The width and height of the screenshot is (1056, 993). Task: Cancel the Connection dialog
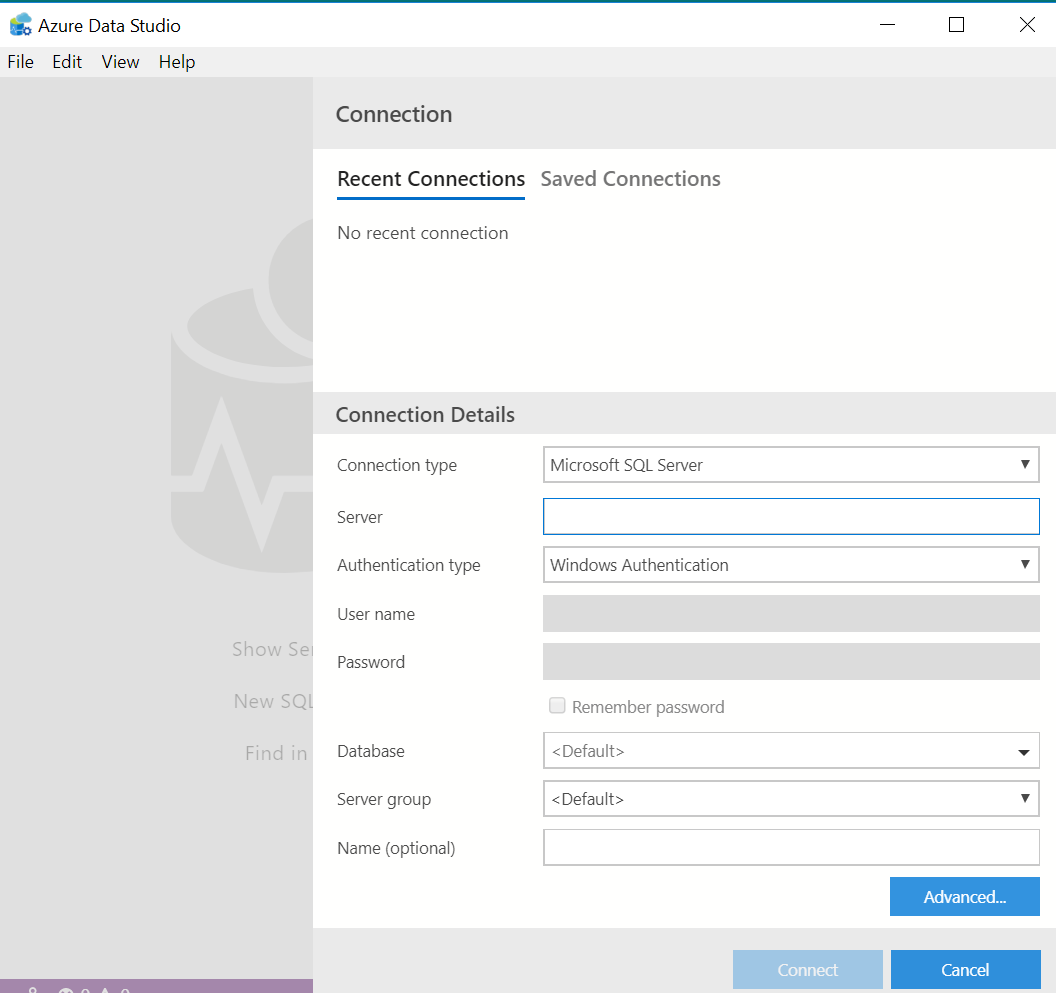[x=965, y=970]
